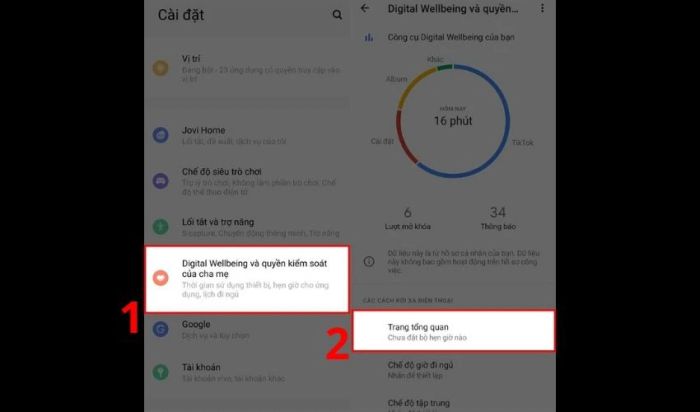Open Chế độ giờ đi ngủ setting
The image size is (700, 412).
(454, 370)
